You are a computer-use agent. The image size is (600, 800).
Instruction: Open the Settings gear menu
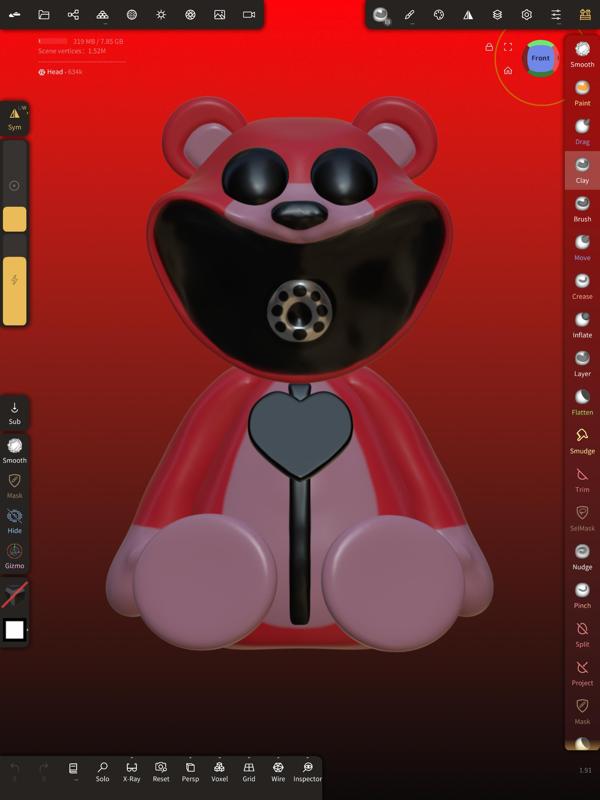(527, 14)
